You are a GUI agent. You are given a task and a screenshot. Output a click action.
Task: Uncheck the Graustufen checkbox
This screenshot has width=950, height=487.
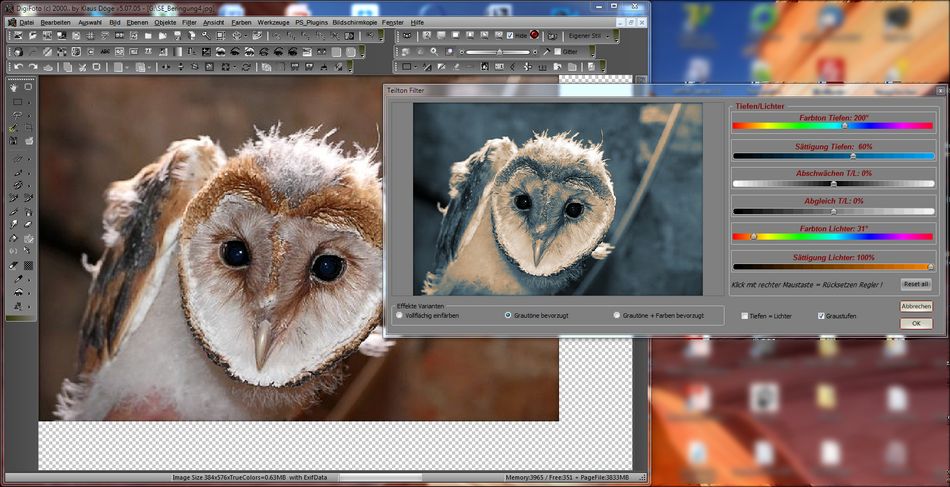click(x=821, y=315)
